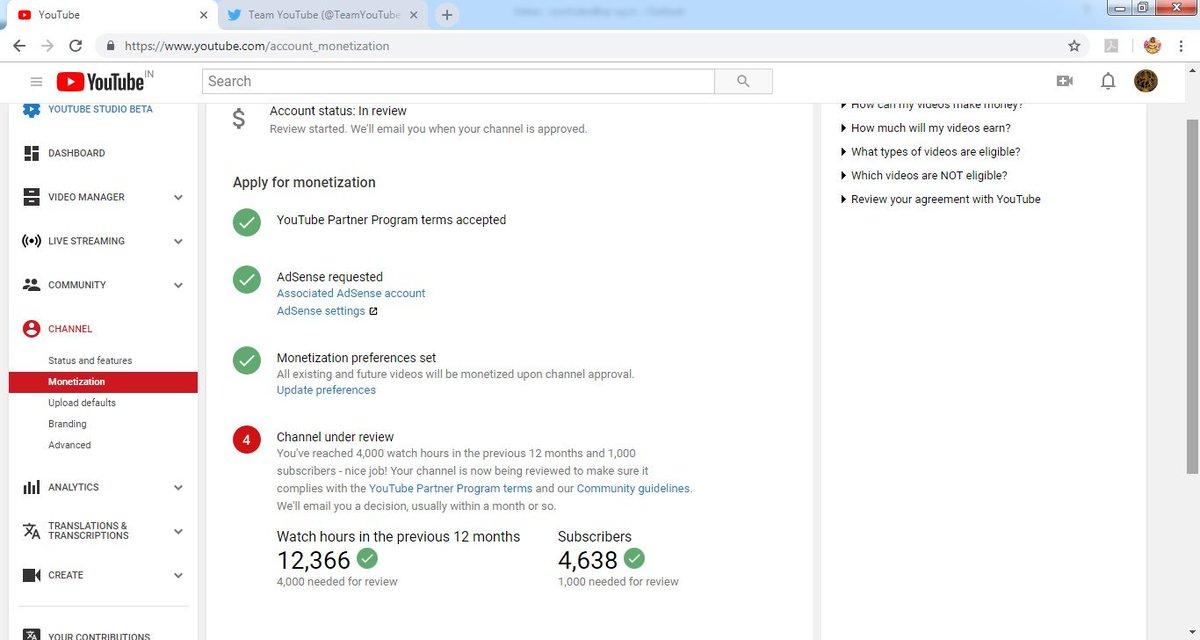Open YouTube Partner Program terms link
The height and width of the screenshot is (640, 1200).
coord(451,488)
